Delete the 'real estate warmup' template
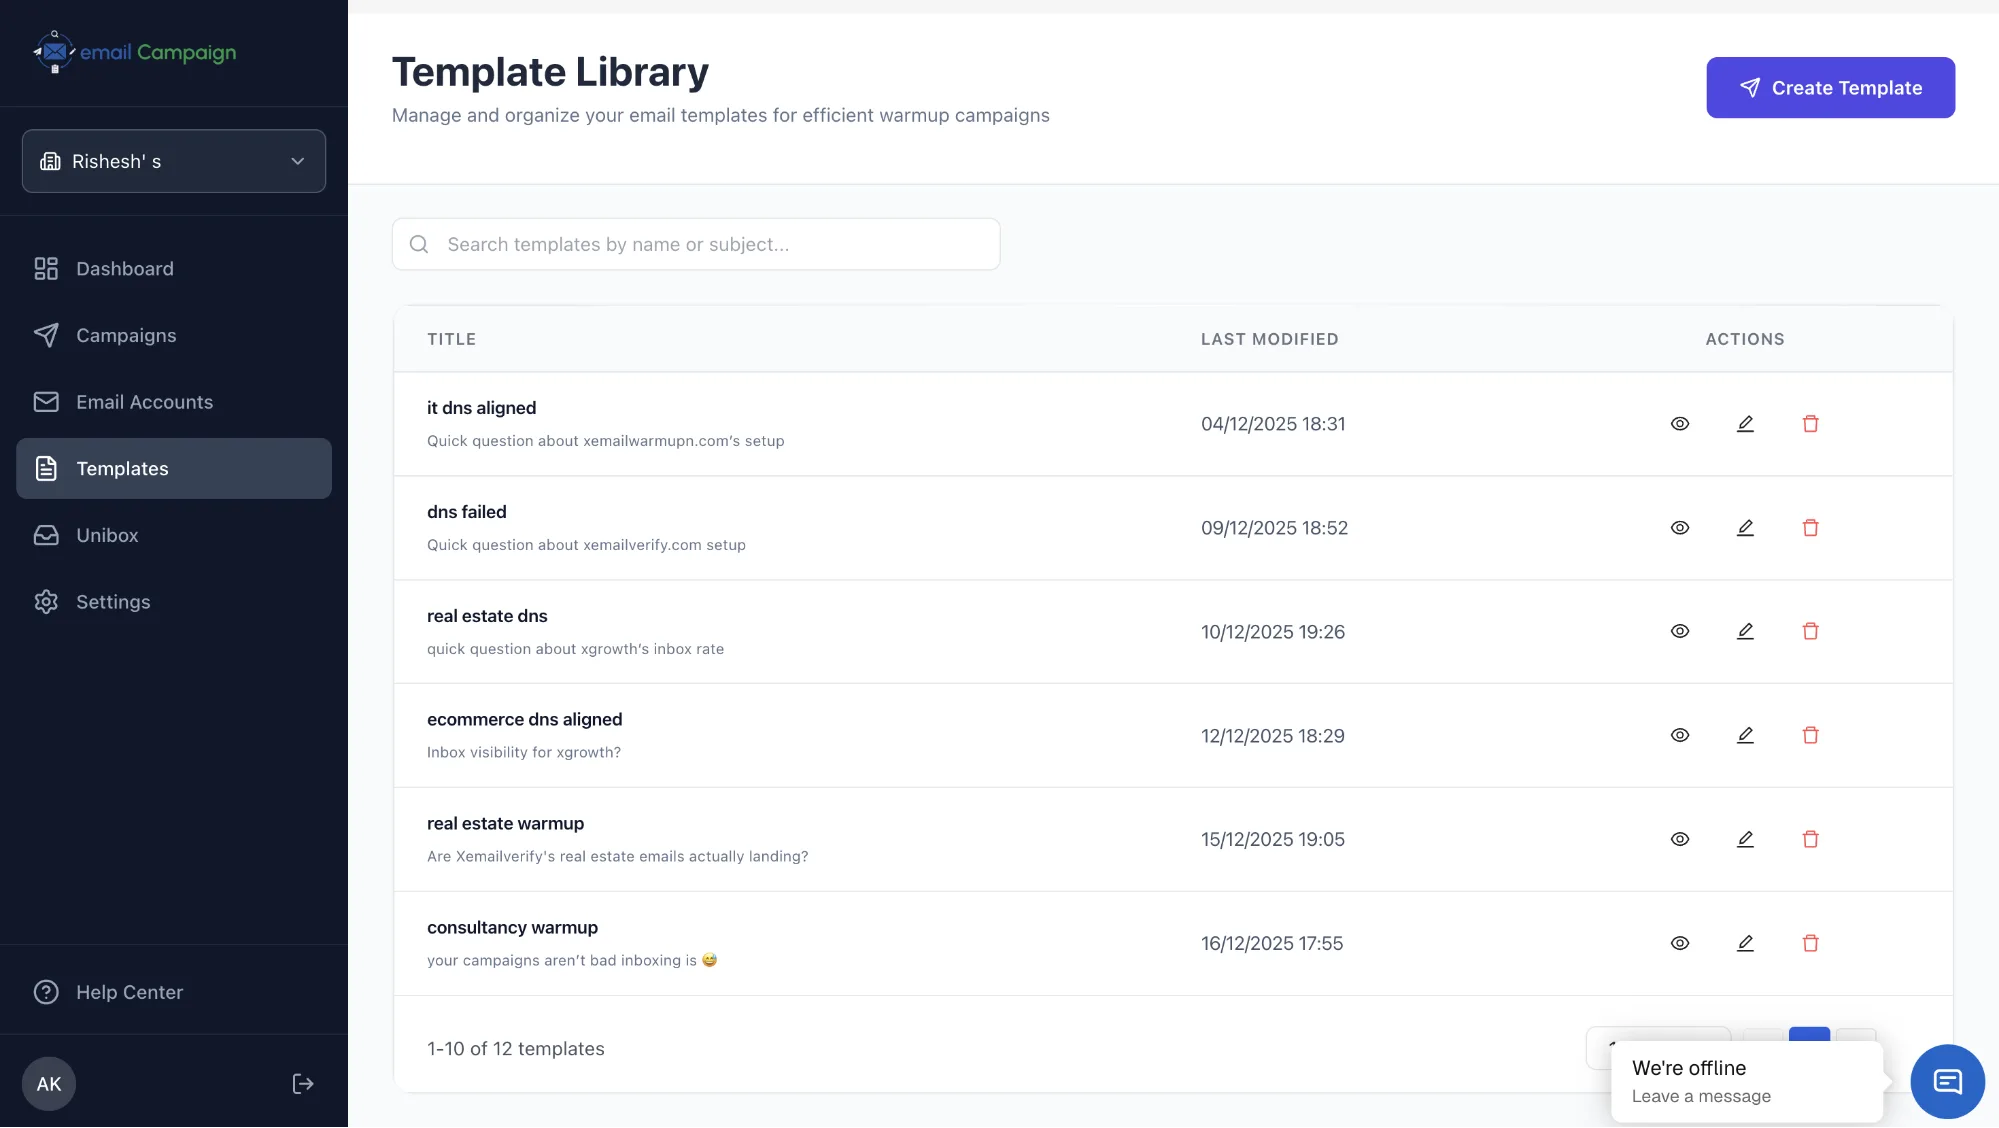 coord(1810,839)
